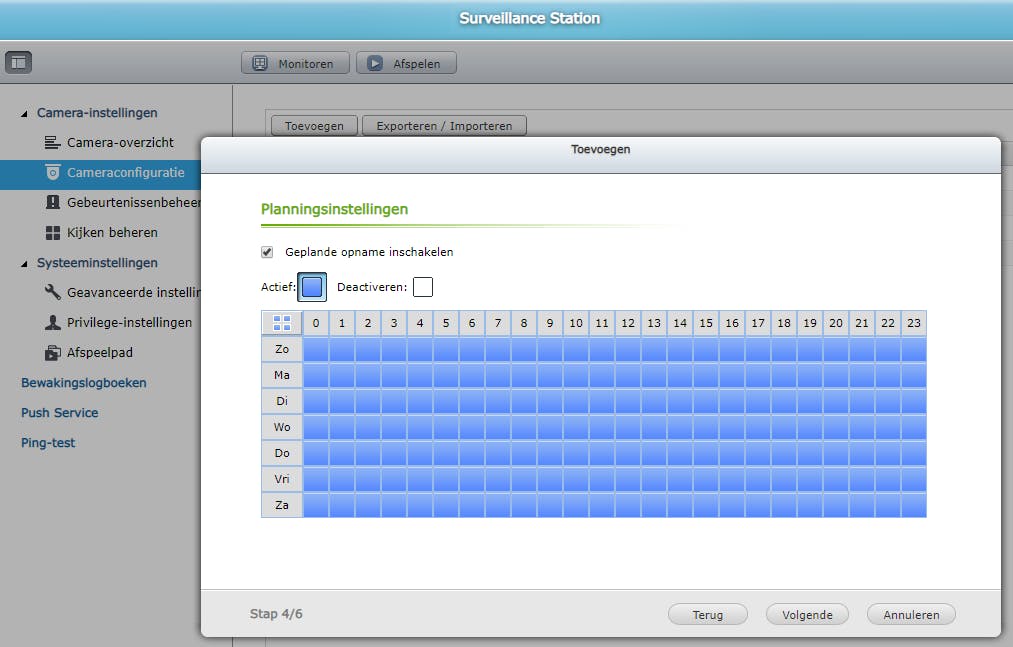The image size is (1013, 647).
Task: Select the Do row header
Action: coord(282,453)
